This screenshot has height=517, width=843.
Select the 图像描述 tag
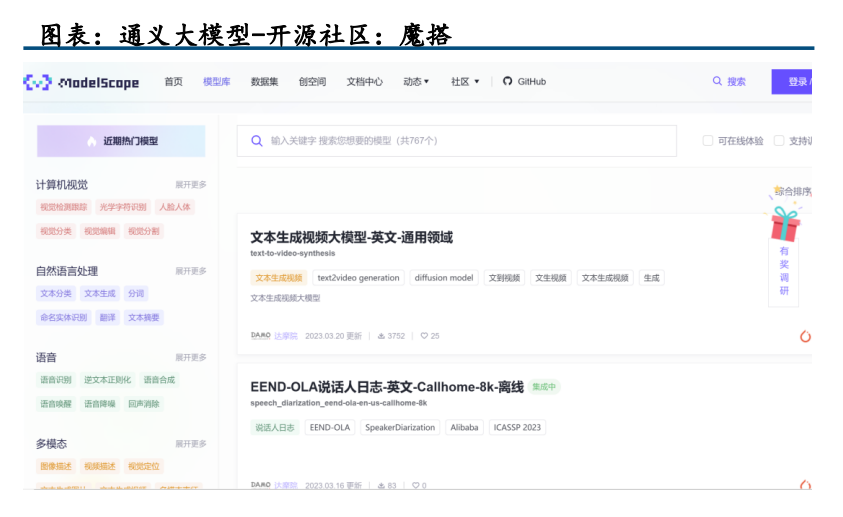tap(56, 466)
